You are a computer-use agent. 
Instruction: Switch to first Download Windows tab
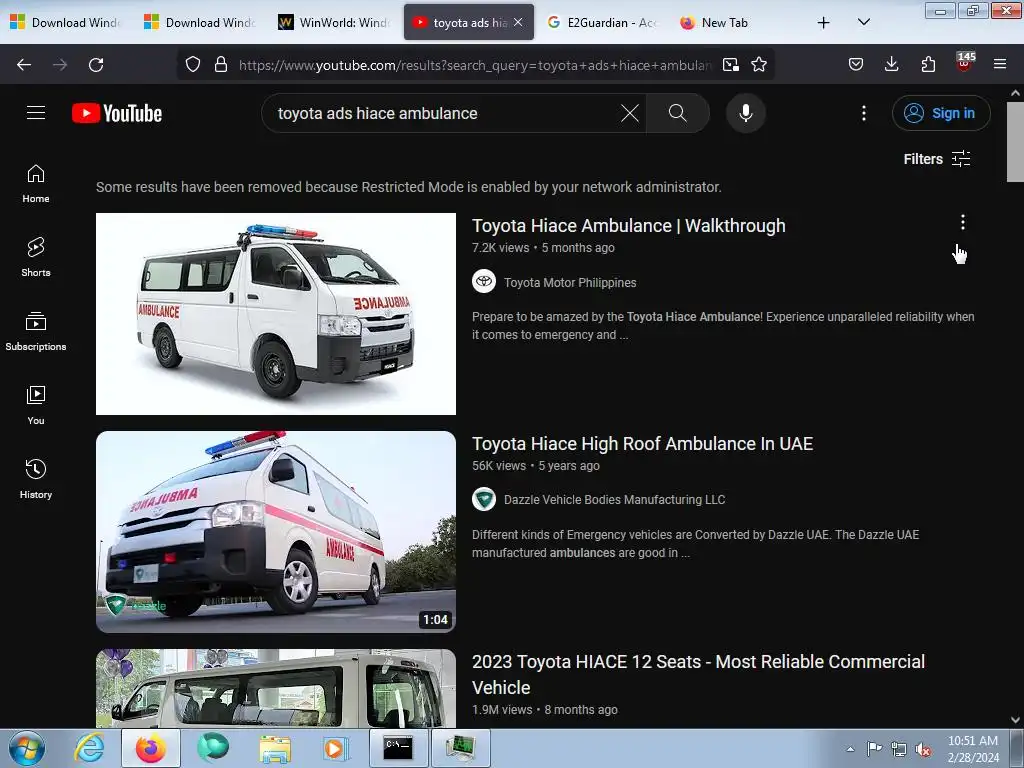(x=67, y=23)
